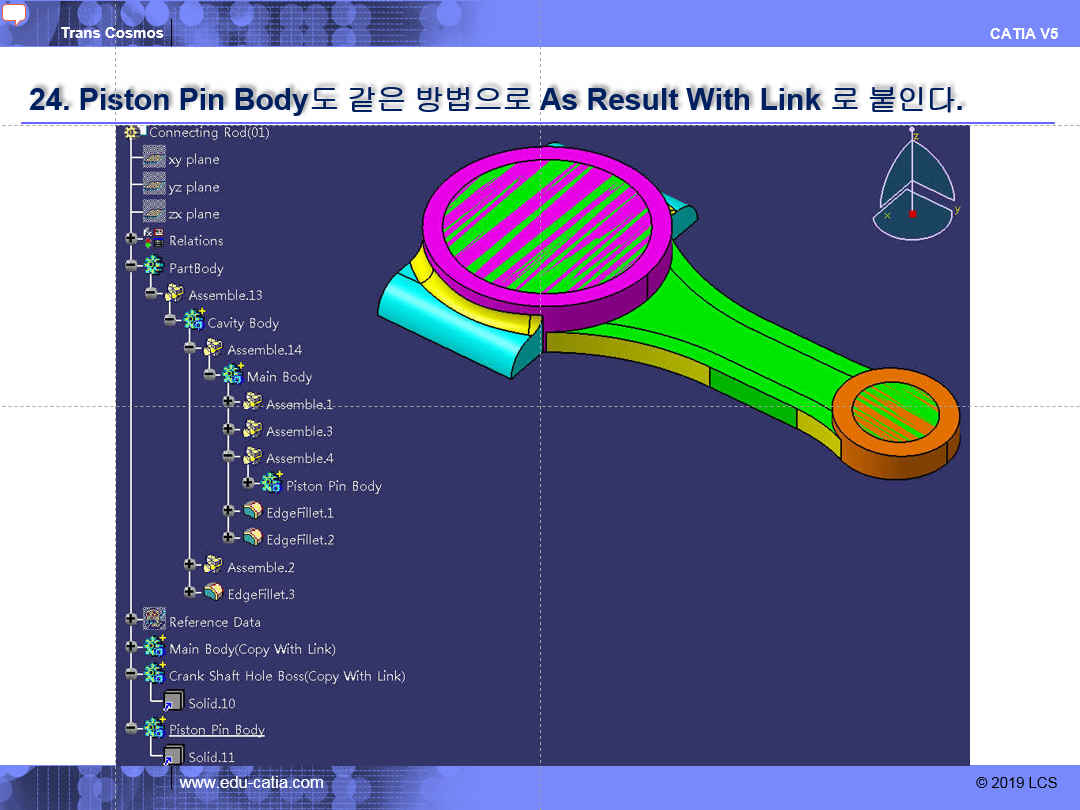Click the Solid.10 icon
The image size is (1080, 810).
click(173, 702)
